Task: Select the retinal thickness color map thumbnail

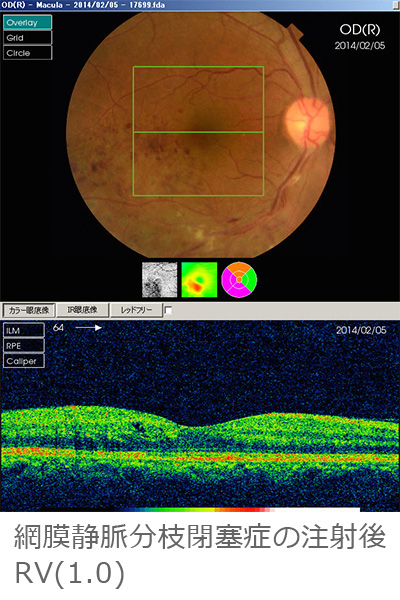Action: coord(199,280)
